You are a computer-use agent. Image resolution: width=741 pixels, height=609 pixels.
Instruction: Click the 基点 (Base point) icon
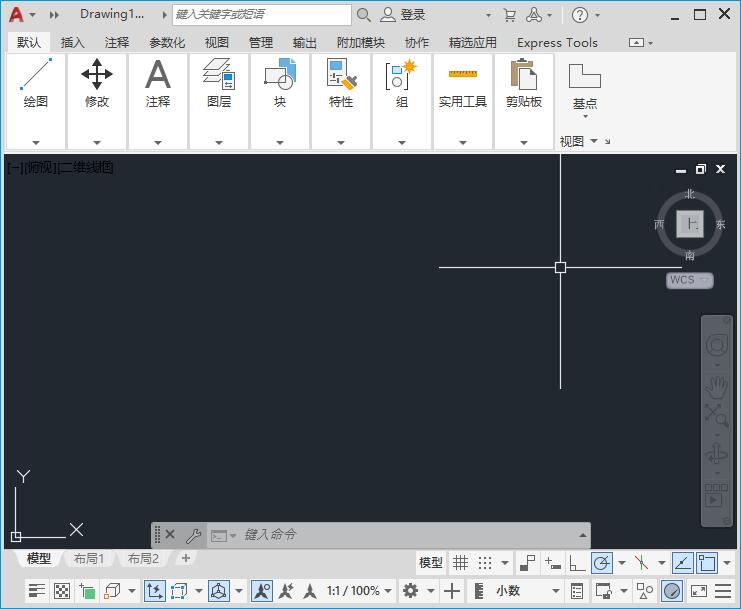(x=585, y=76)
